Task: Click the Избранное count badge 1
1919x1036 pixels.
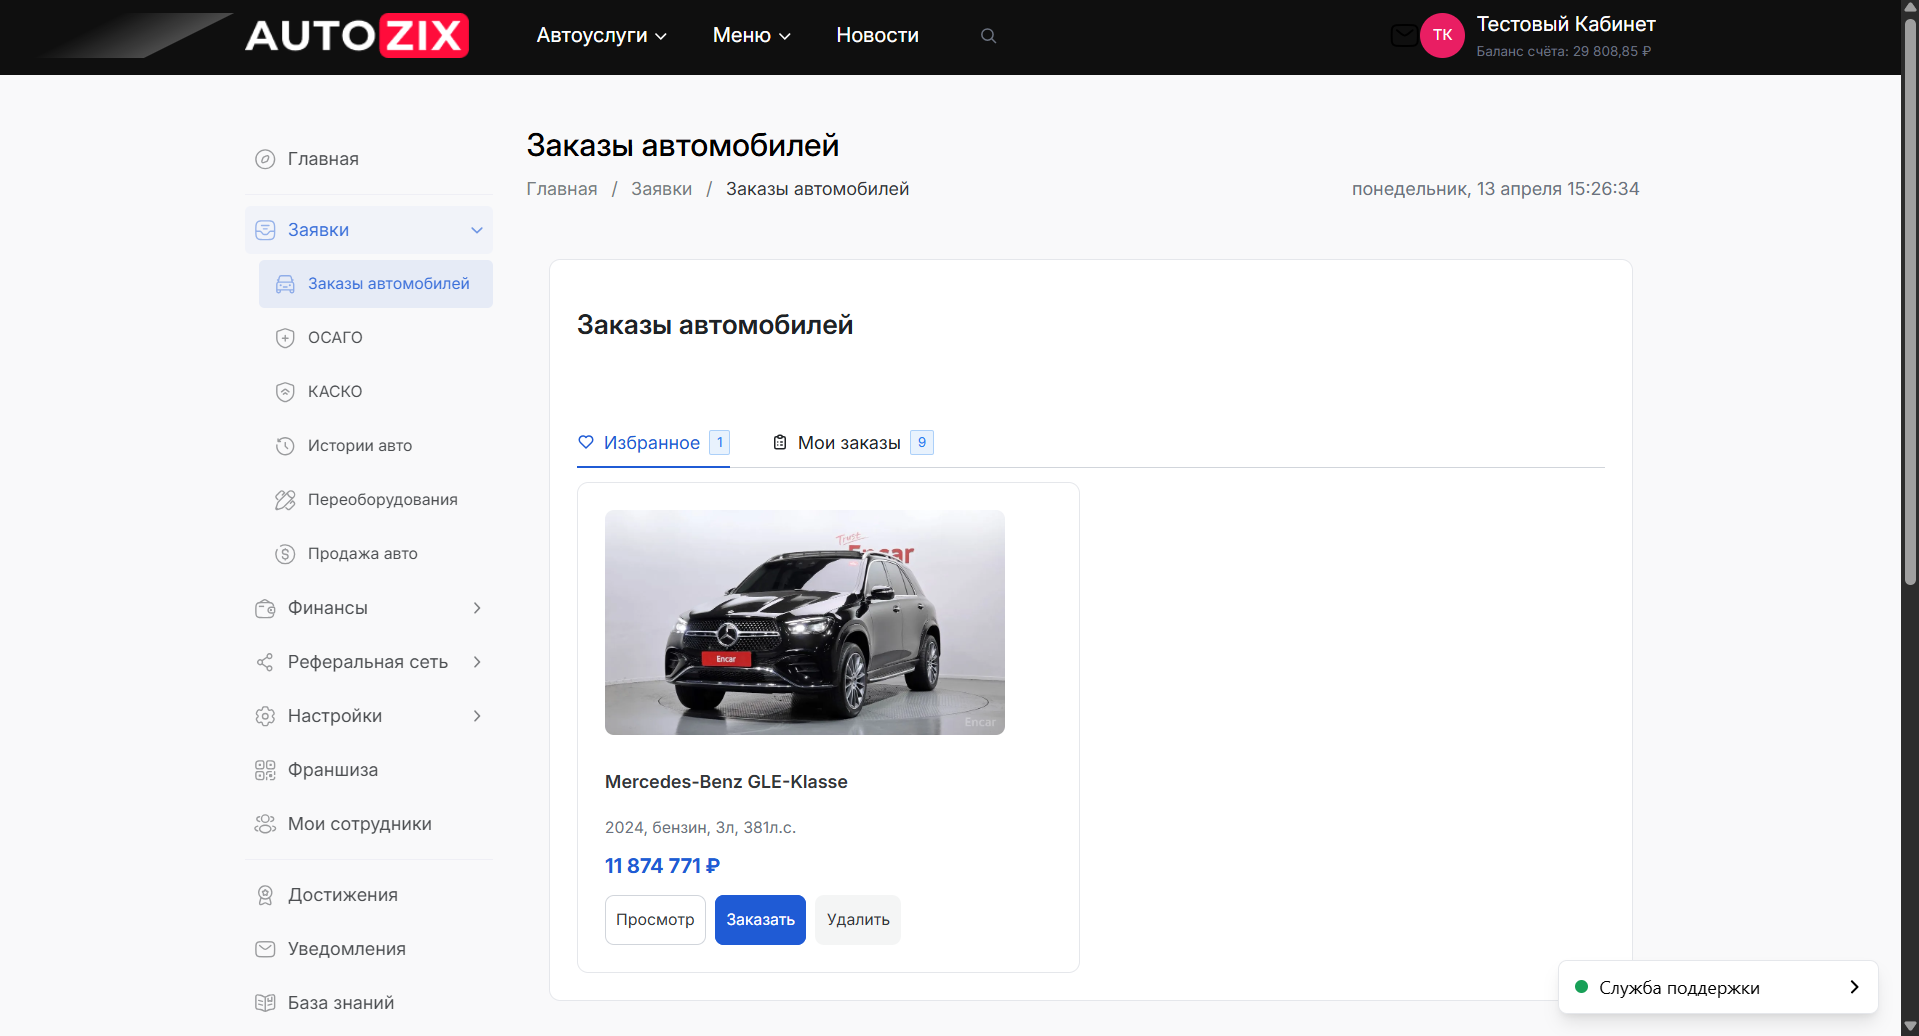Action: (720, 442)
